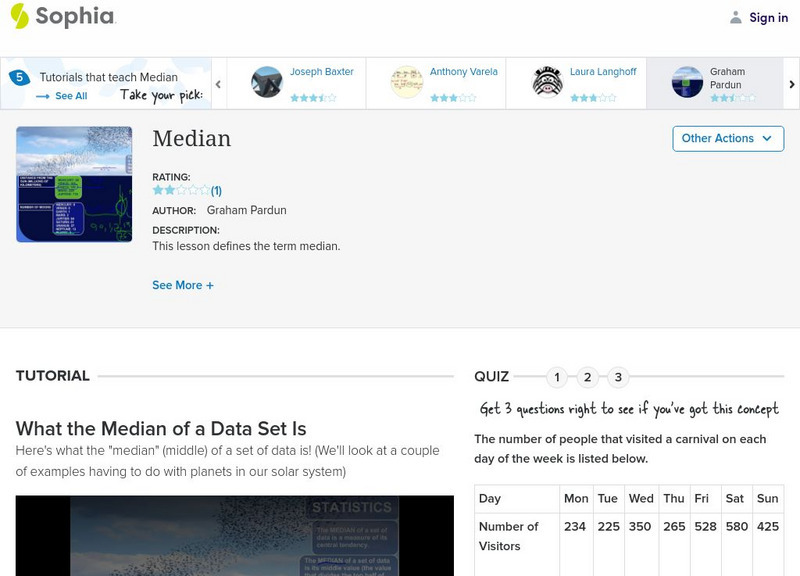
Task: Click the value 234 in the visitors table
Action: [x=574, y=527]
